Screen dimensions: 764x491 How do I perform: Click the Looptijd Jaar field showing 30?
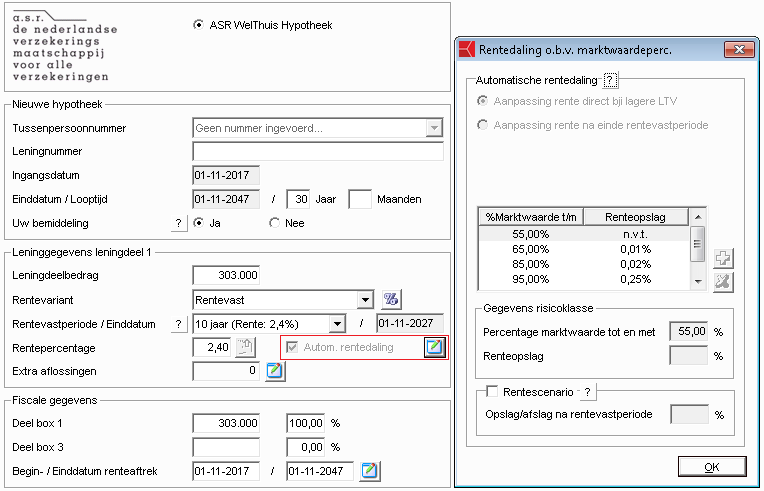coord(298,199)
